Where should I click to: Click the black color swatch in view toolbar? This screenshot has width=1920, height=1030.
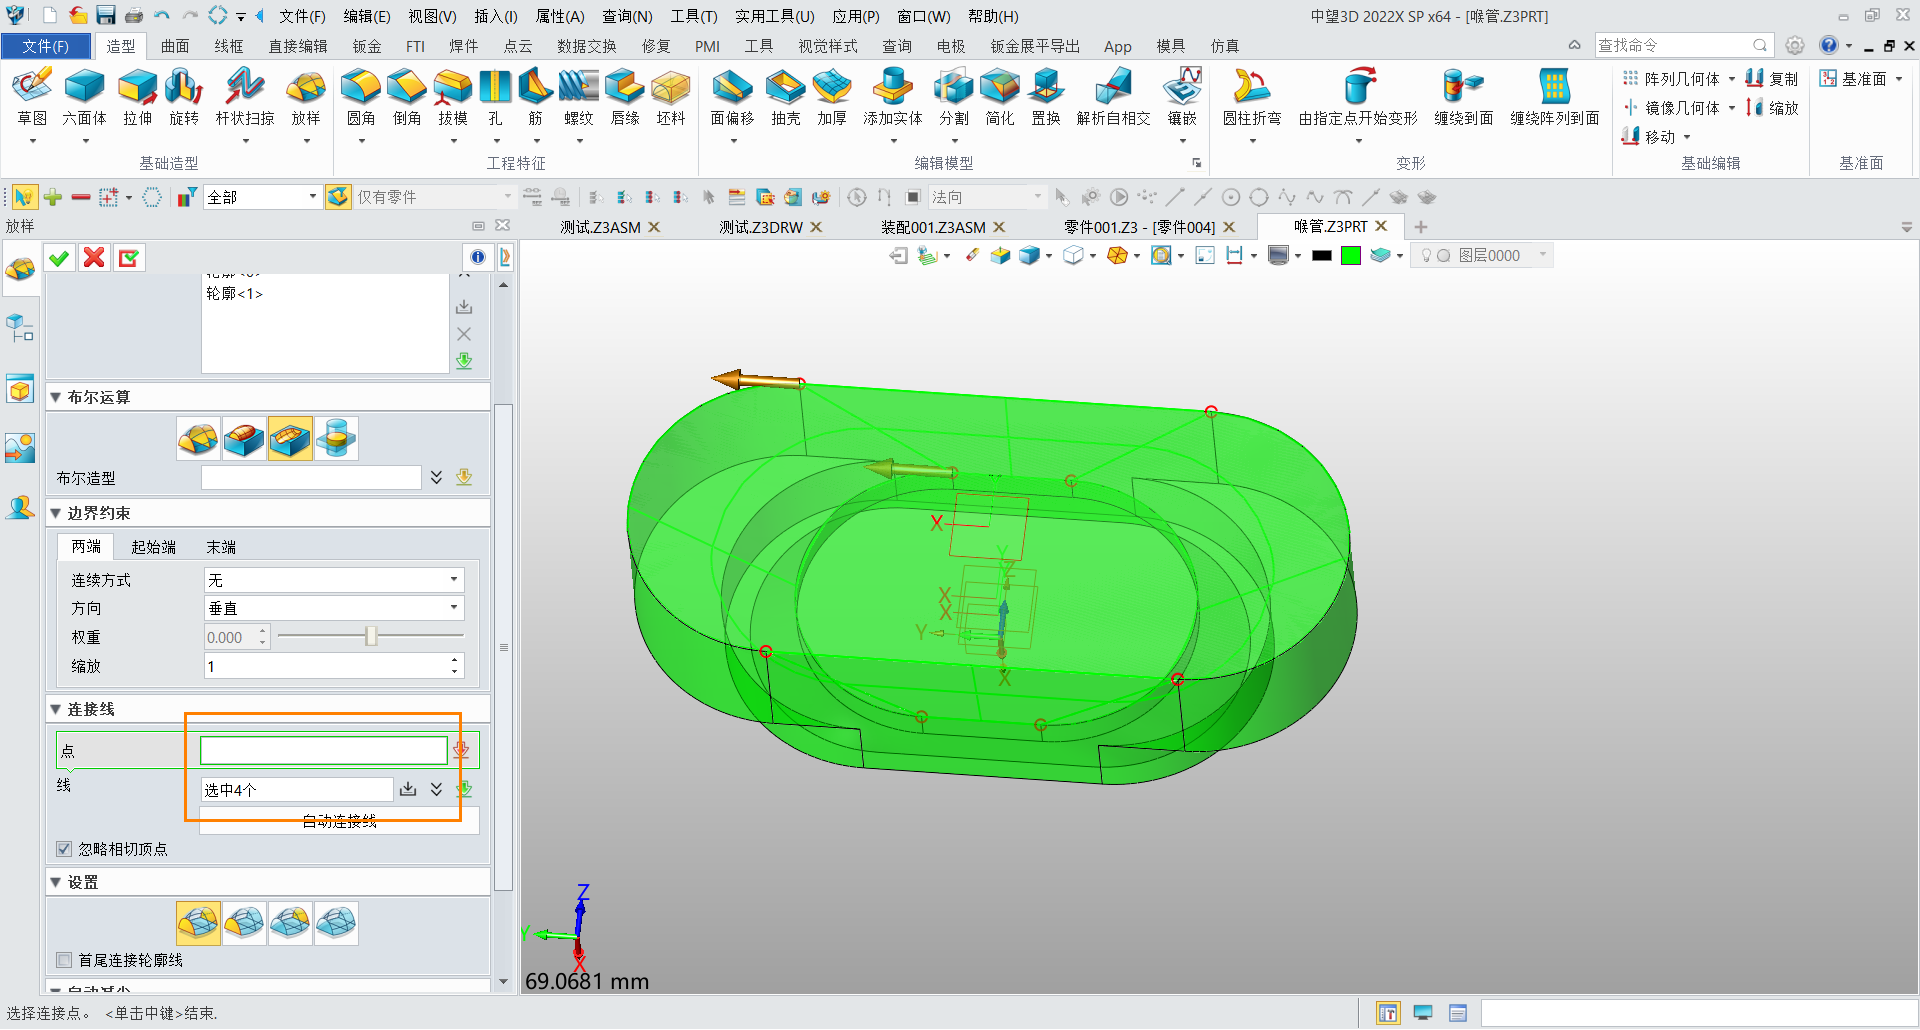click(x=1322, y=255)
